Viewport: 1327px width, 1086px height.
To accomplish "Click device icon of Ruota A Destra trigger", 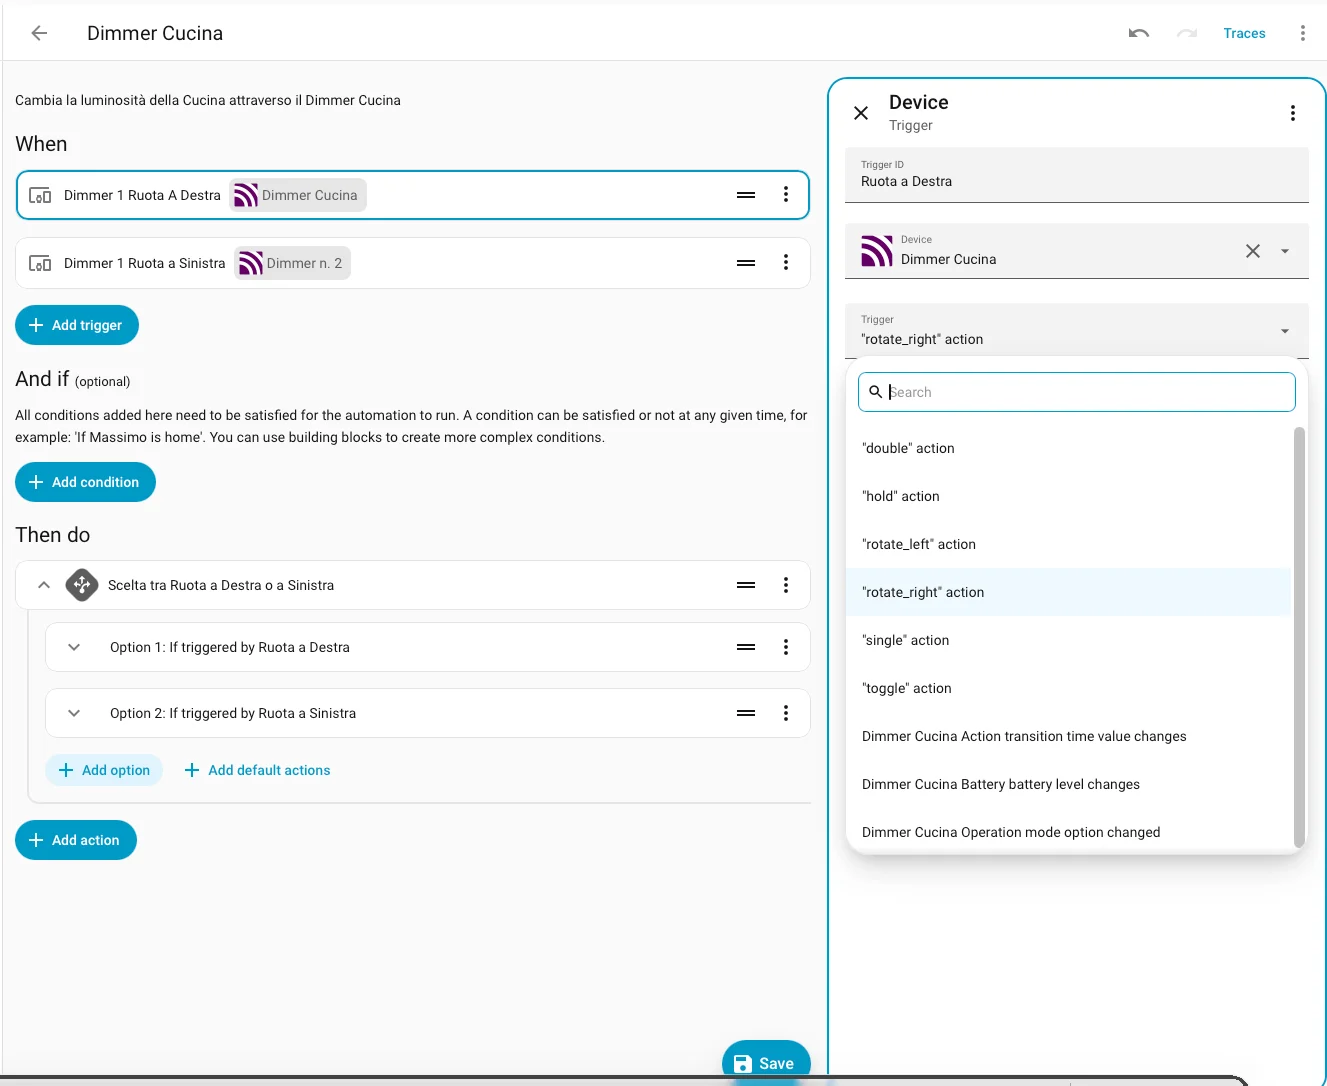I will [x=40, y=195].
